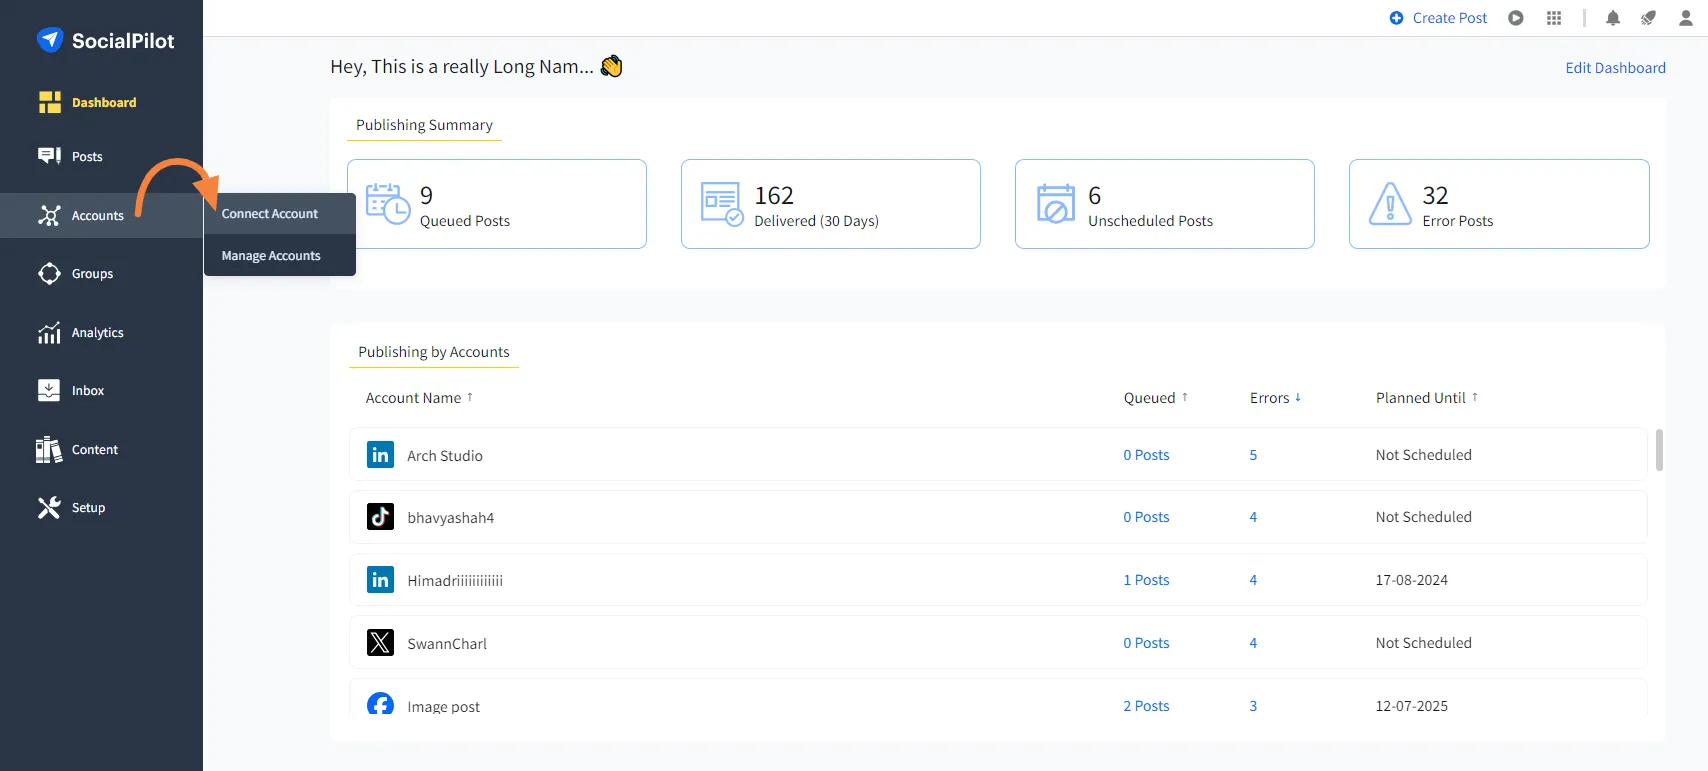Click the TikTok icon for bhavyashah4
This screenshot has height=771, width=1708.
click(x=380, y=517)
